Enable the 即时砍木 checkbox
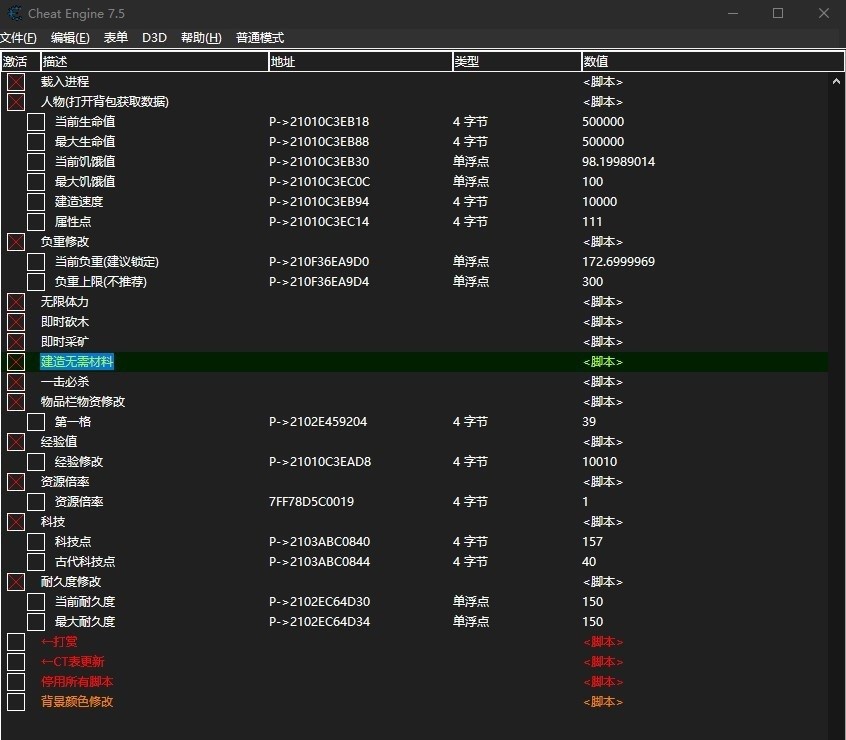Viewport: 846px width, 740px height. pyautogui.click(x=15, y=321)
